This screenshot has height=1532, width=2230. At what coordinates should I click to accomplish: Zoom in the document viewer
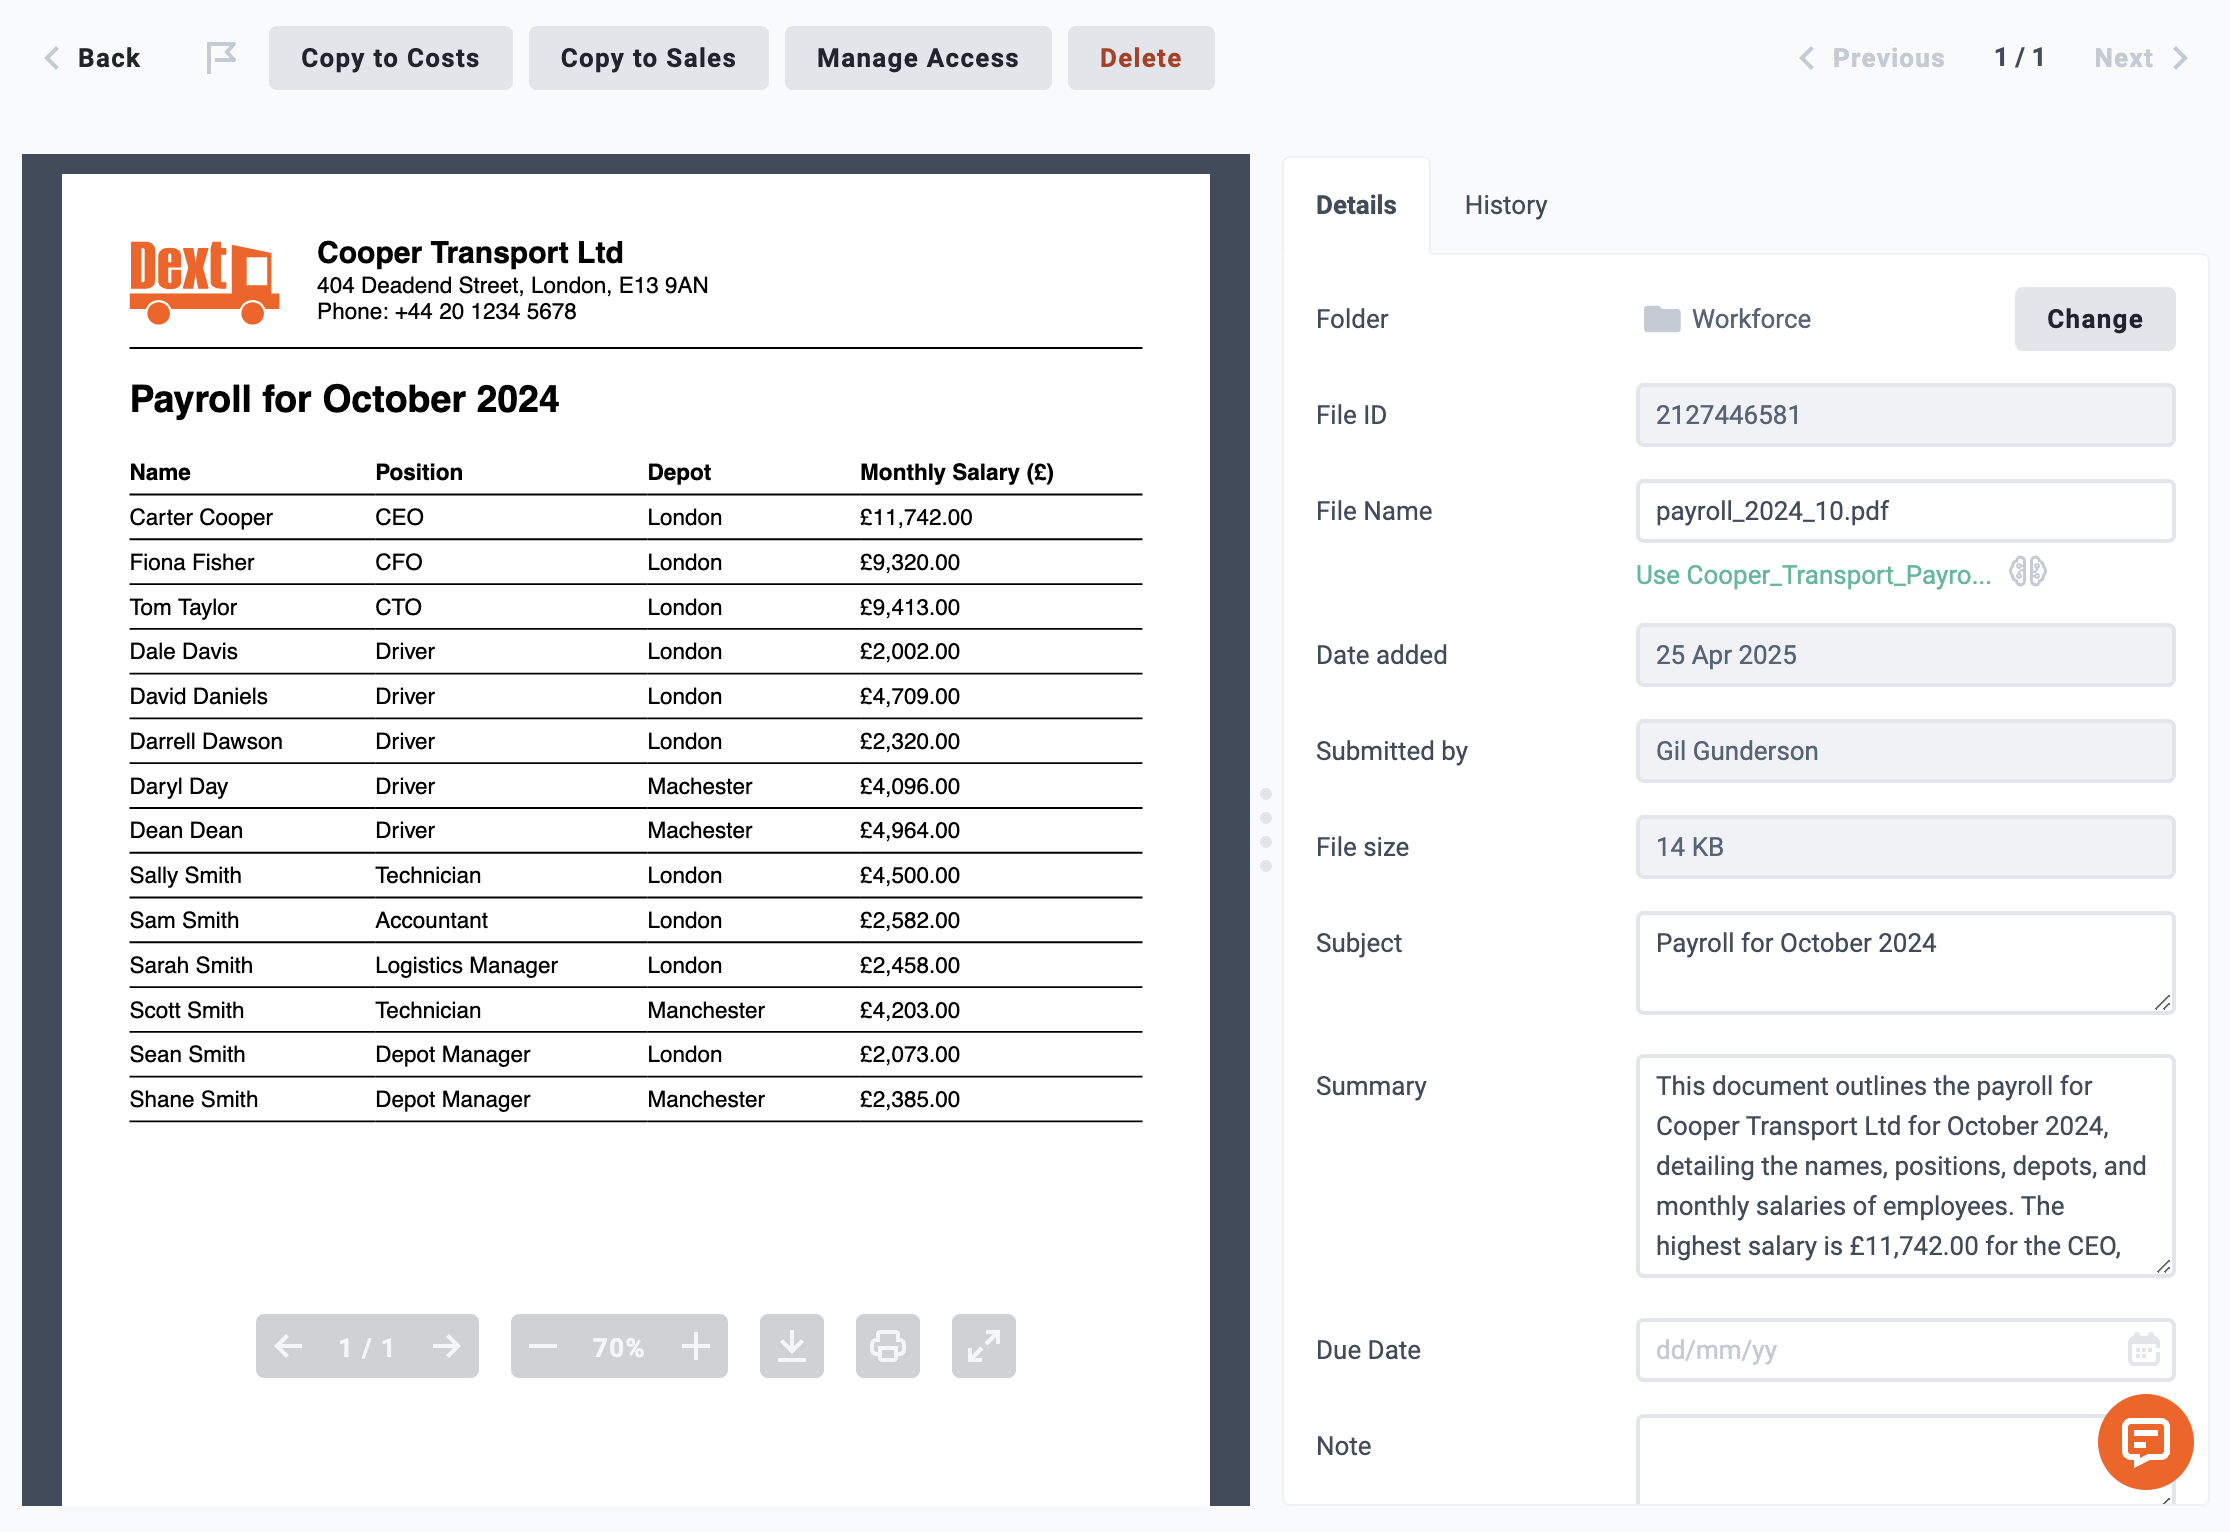pos(695,1346)
